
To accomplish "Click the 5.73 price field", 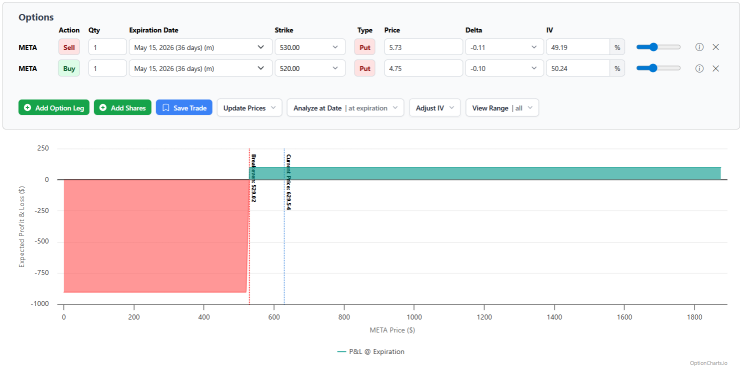I will [x=423, y=47].
